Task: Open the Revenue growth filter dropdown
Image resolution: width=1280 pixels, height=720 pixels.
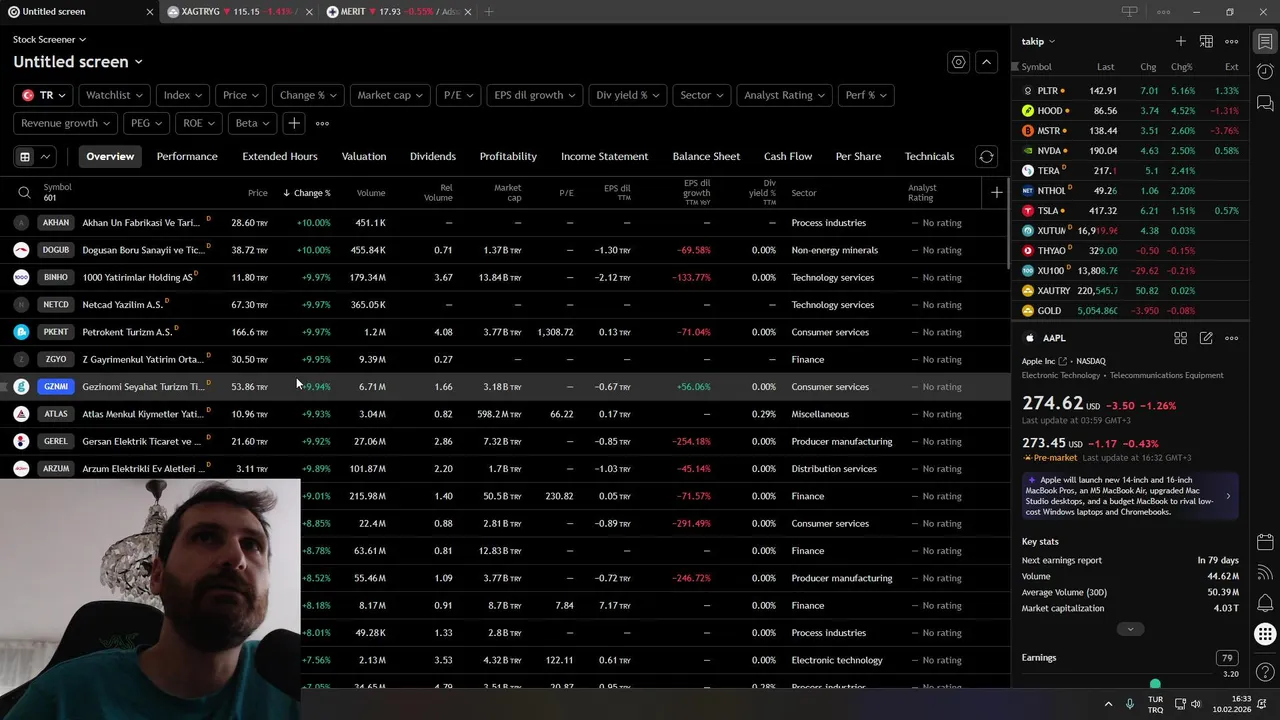Action: (x=66, y=123)
